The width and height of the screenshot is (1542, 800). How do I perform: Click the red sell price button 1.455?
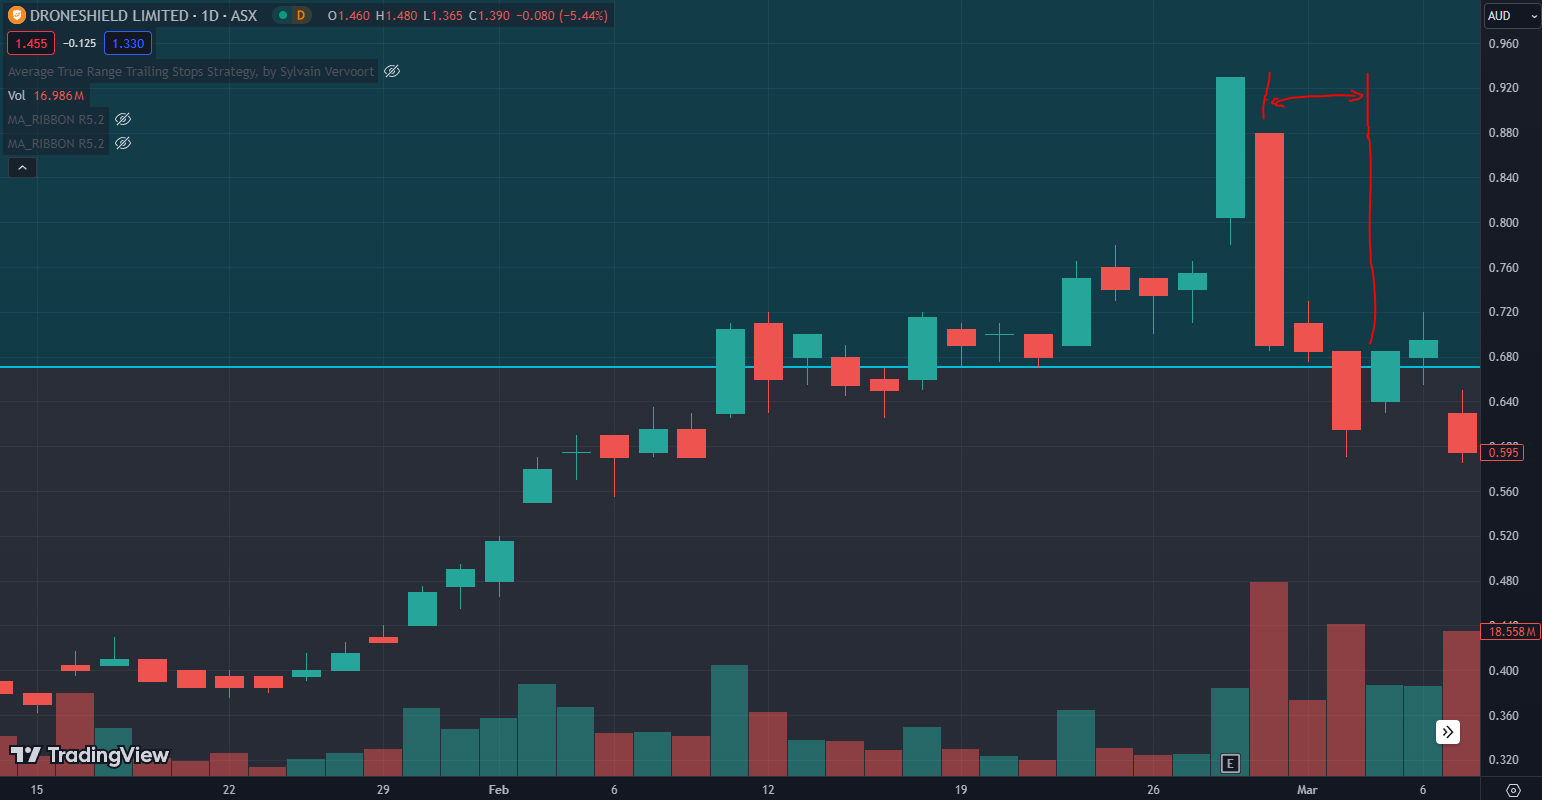[x=31, y=43]
